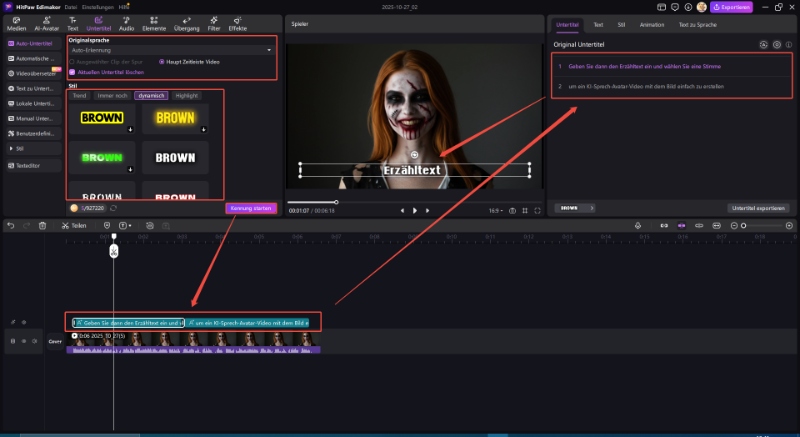Expand the Stil item in left sidebar
800x437 pixels.
point(34,148)
